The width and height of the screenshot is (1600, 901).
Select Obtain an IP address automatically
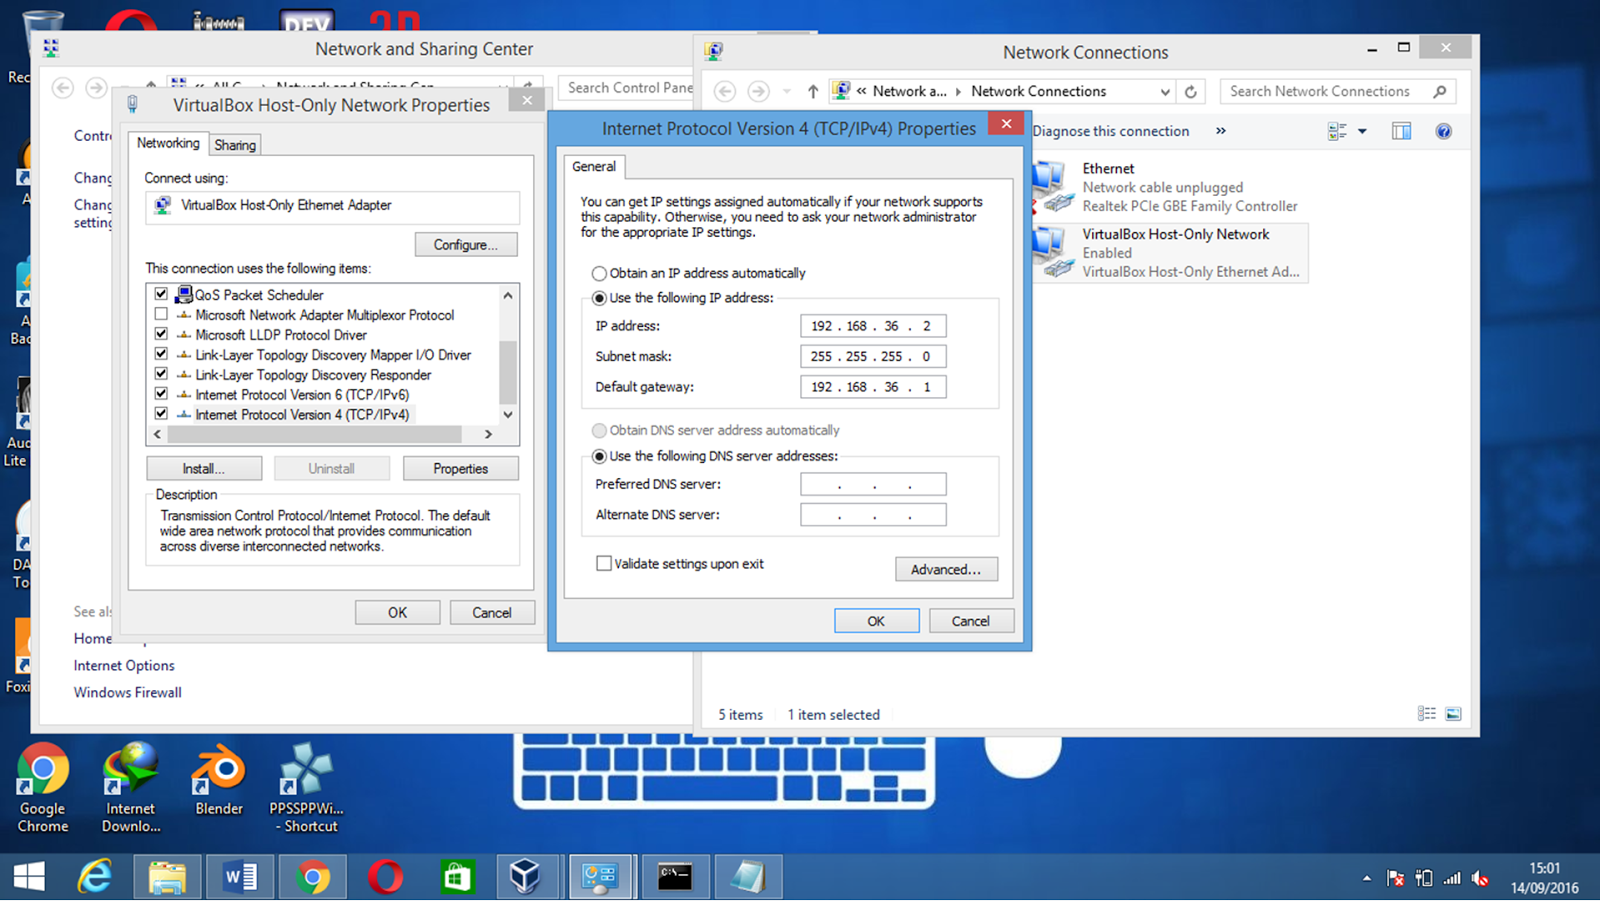click(x=599, y=273)
